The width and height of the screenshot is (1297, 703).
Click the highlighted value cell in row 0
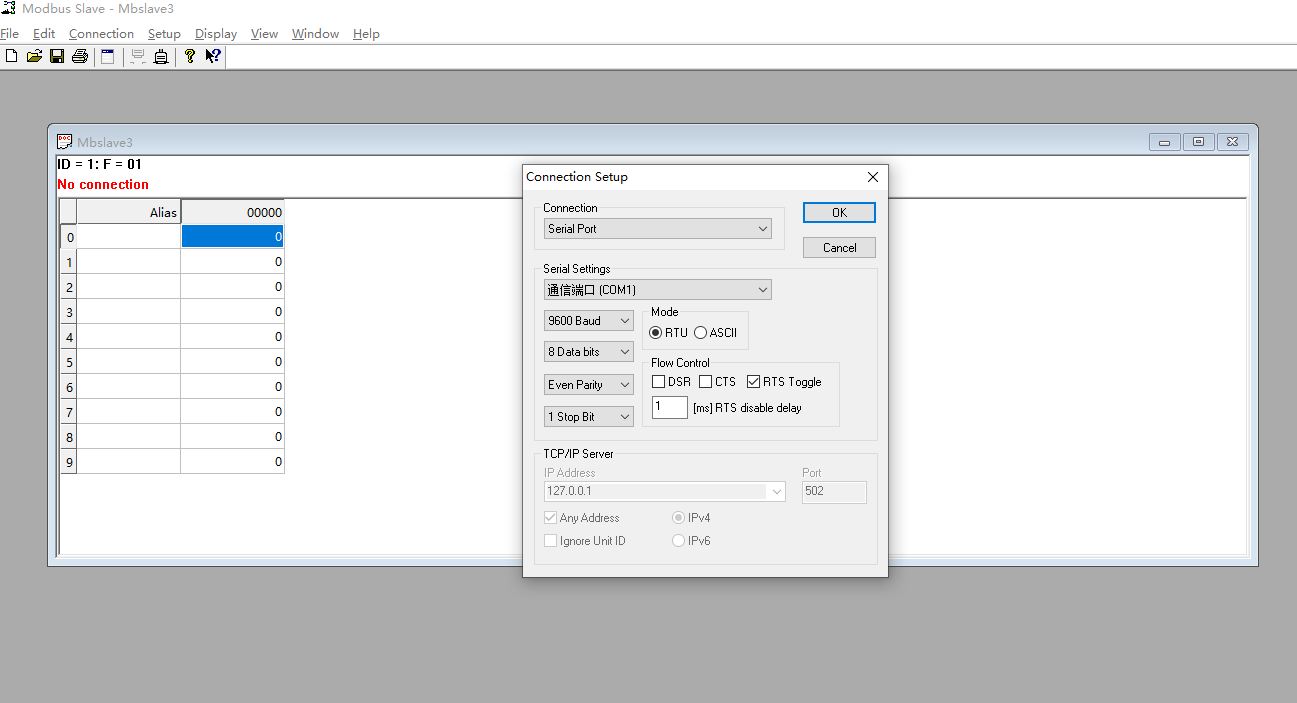[x=232, y=237]
